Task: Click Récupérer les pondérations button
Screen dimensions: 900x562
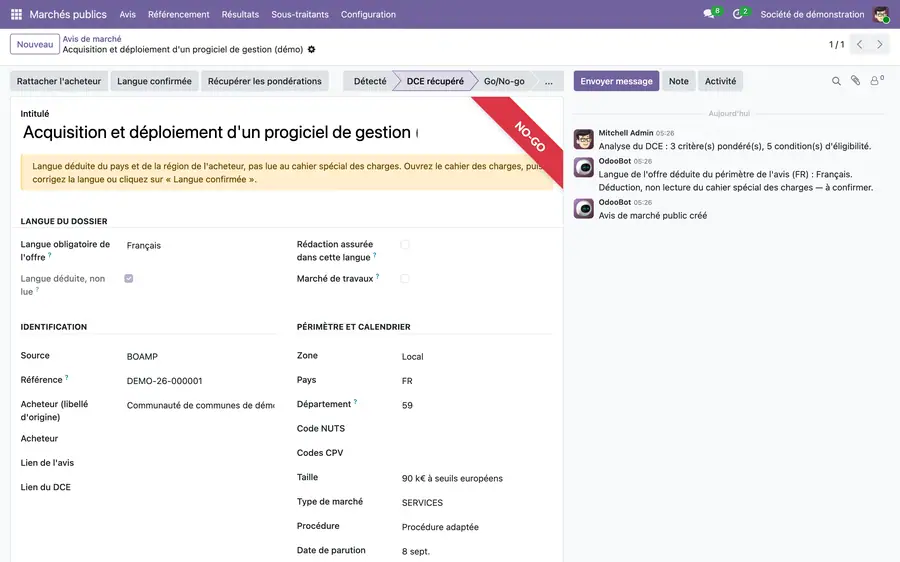Action: 265,81
